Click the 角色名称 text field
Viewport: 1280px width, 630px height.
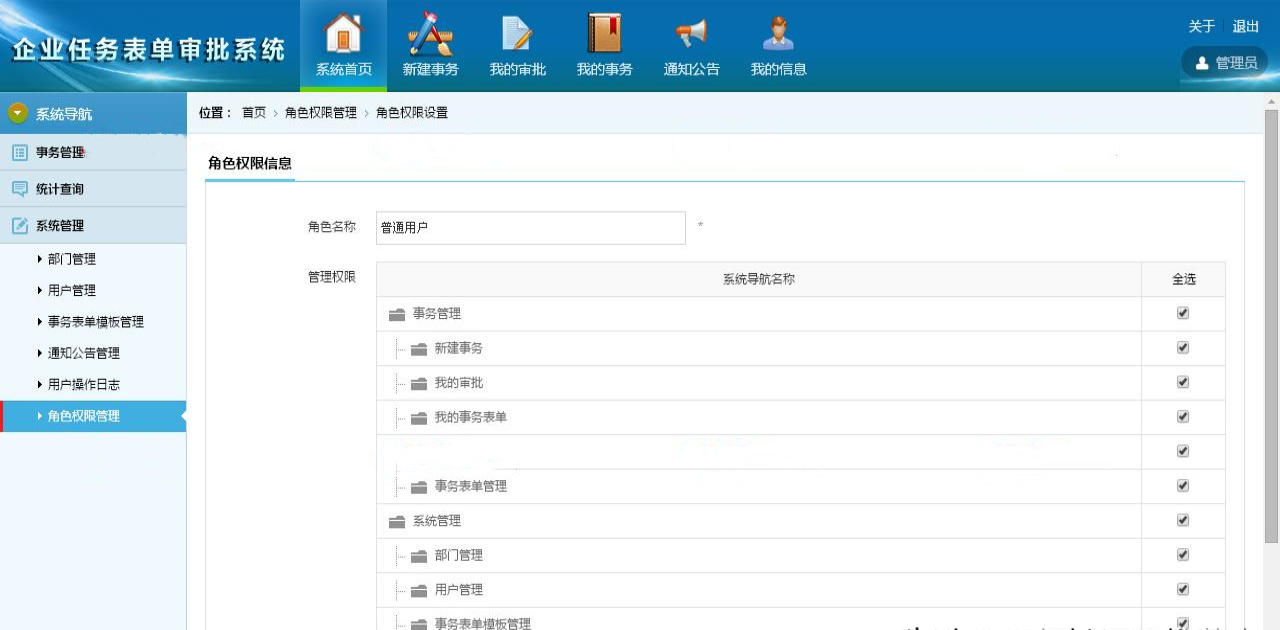point(530,228)
